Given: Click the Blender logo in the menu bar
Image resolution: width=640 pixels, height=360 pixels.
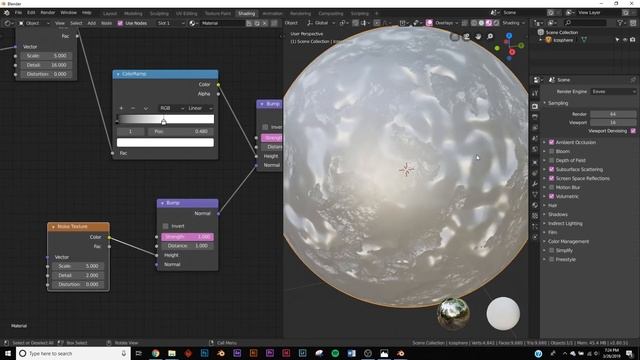Looking at the screenshot, I should click(7, 13).
